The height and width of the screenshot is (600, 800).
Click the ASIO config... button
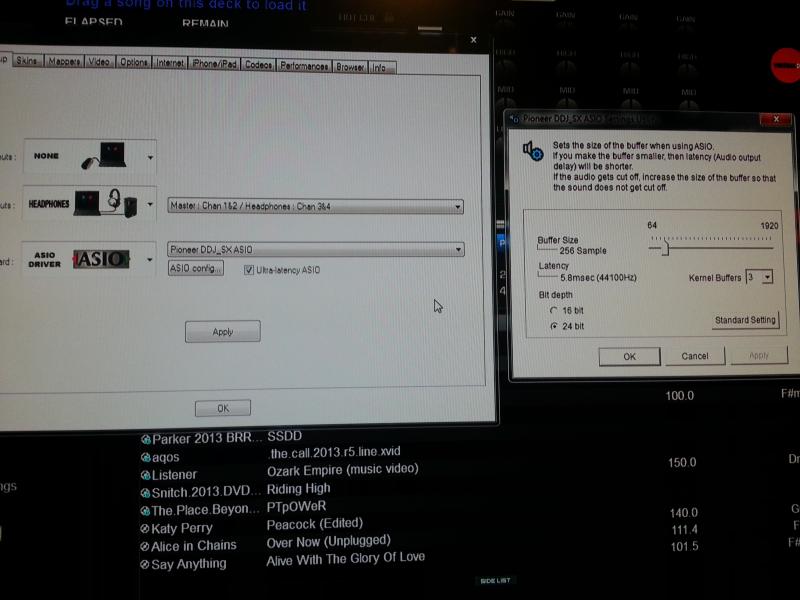click(196, 268)
